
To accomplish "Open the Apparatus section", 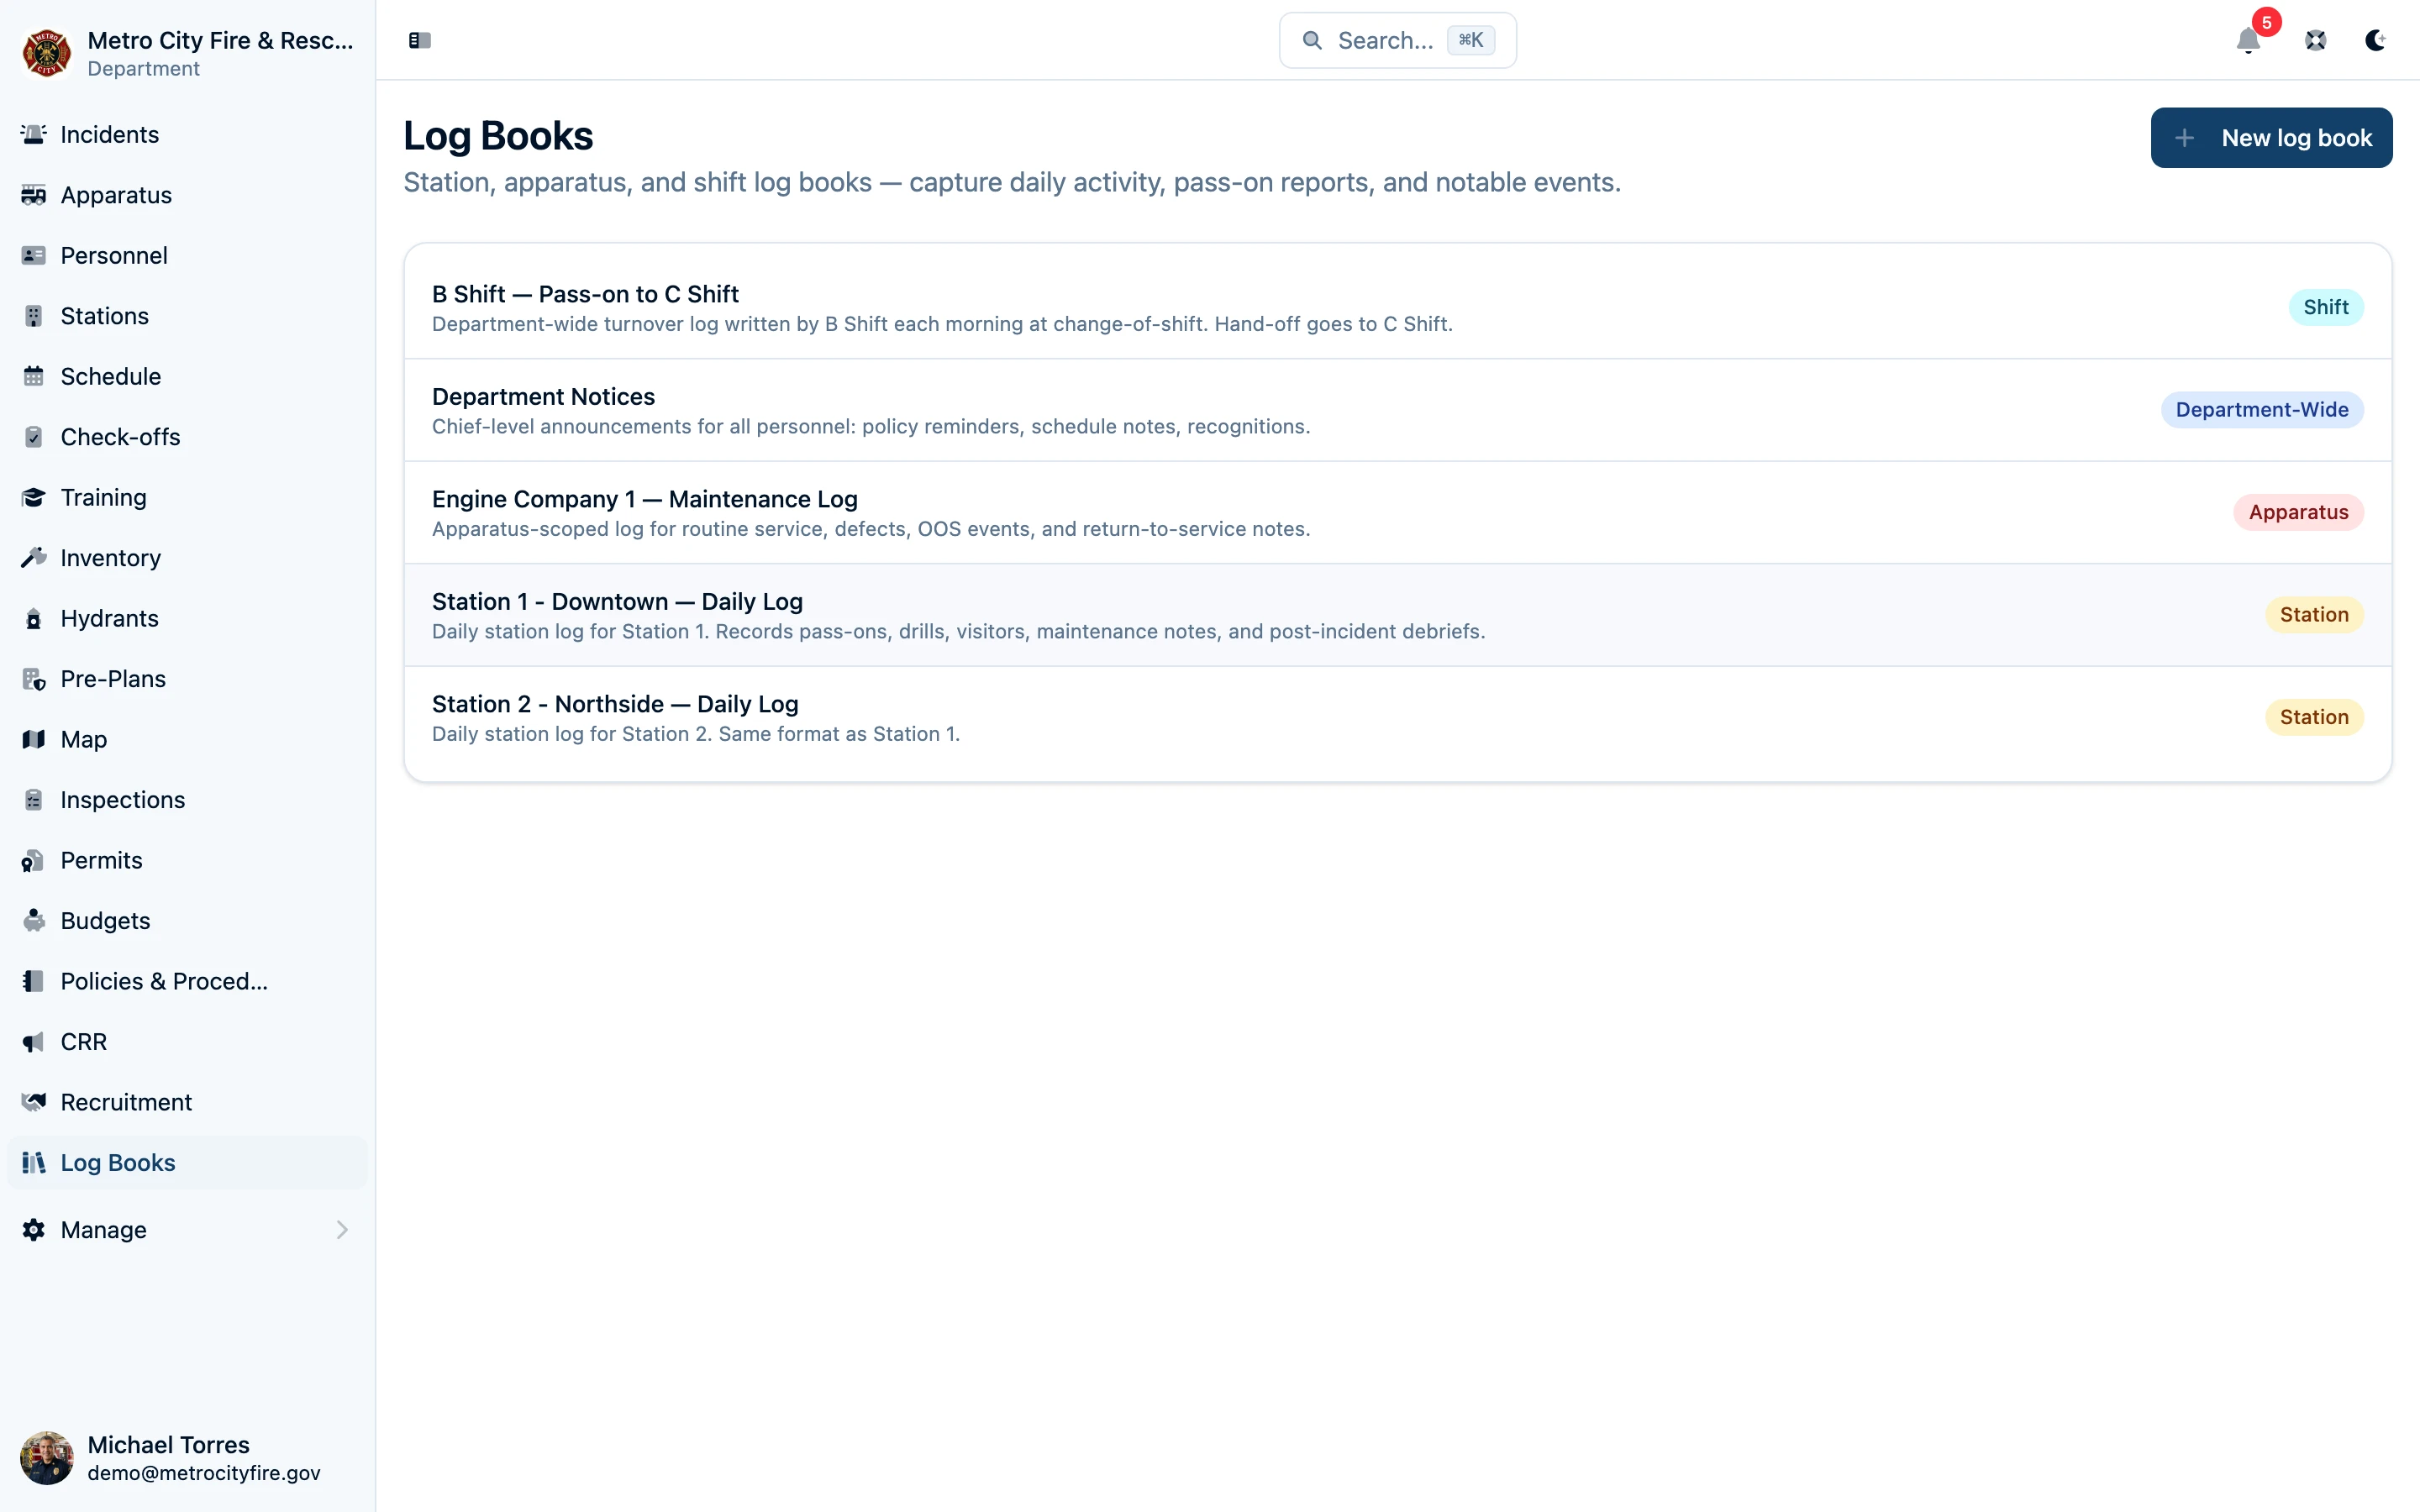I will (x=187, y=195).
